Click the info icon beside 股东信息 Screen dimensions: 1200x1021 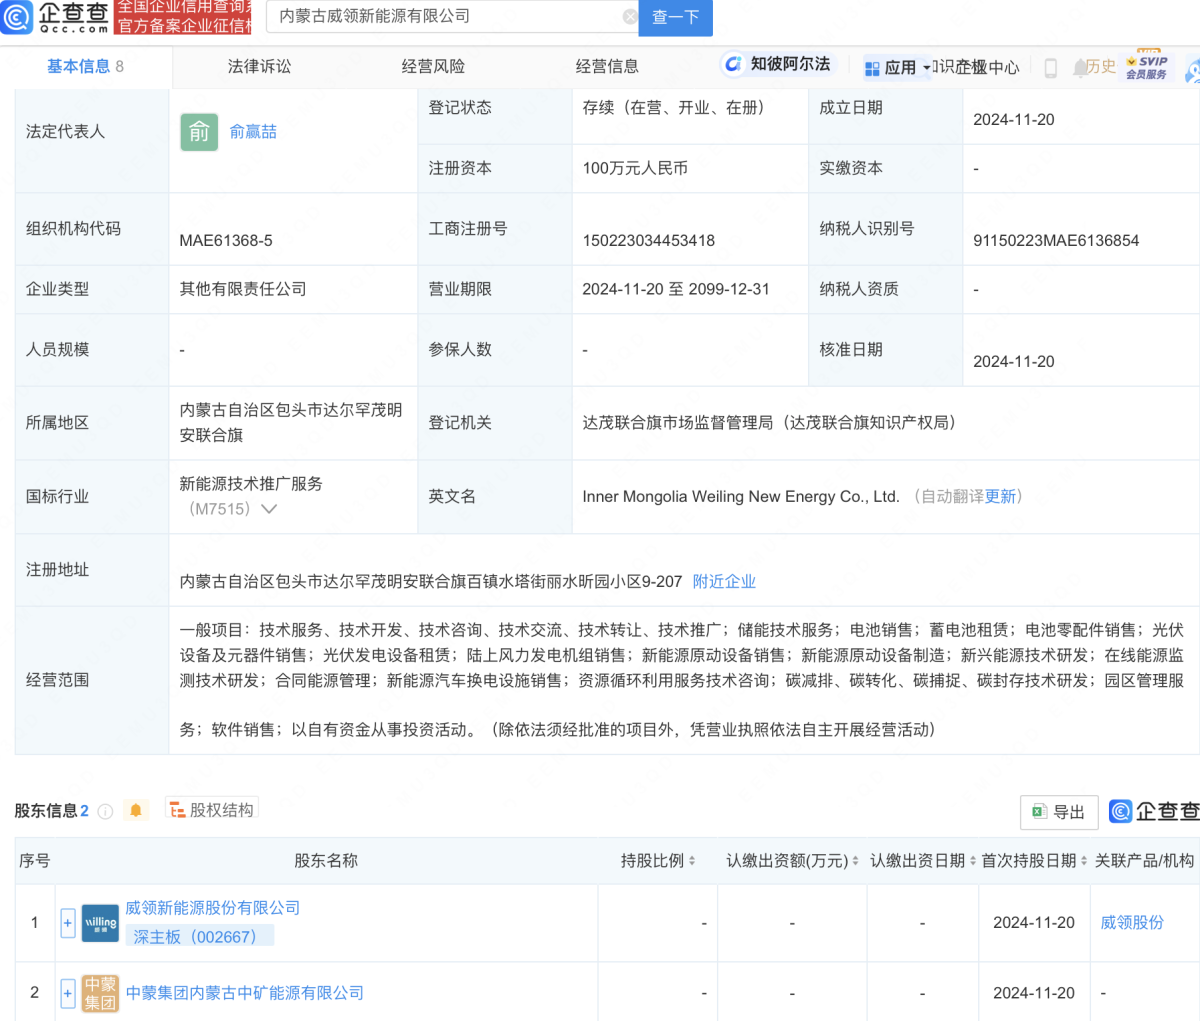105,811
